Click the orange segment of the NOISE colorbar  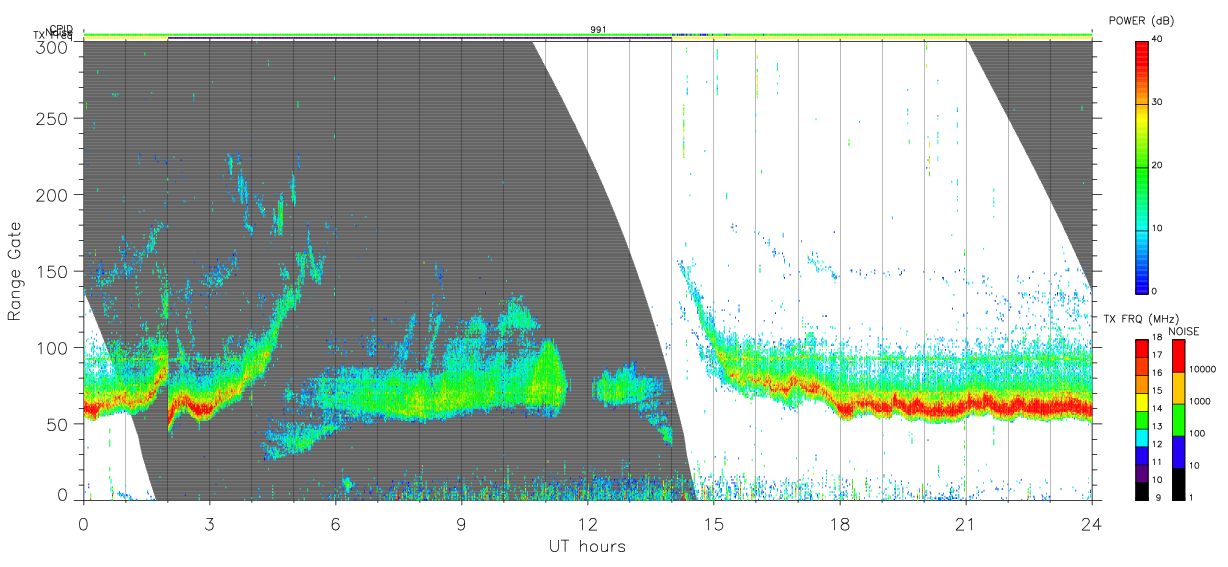click(x=1177, y=386)
